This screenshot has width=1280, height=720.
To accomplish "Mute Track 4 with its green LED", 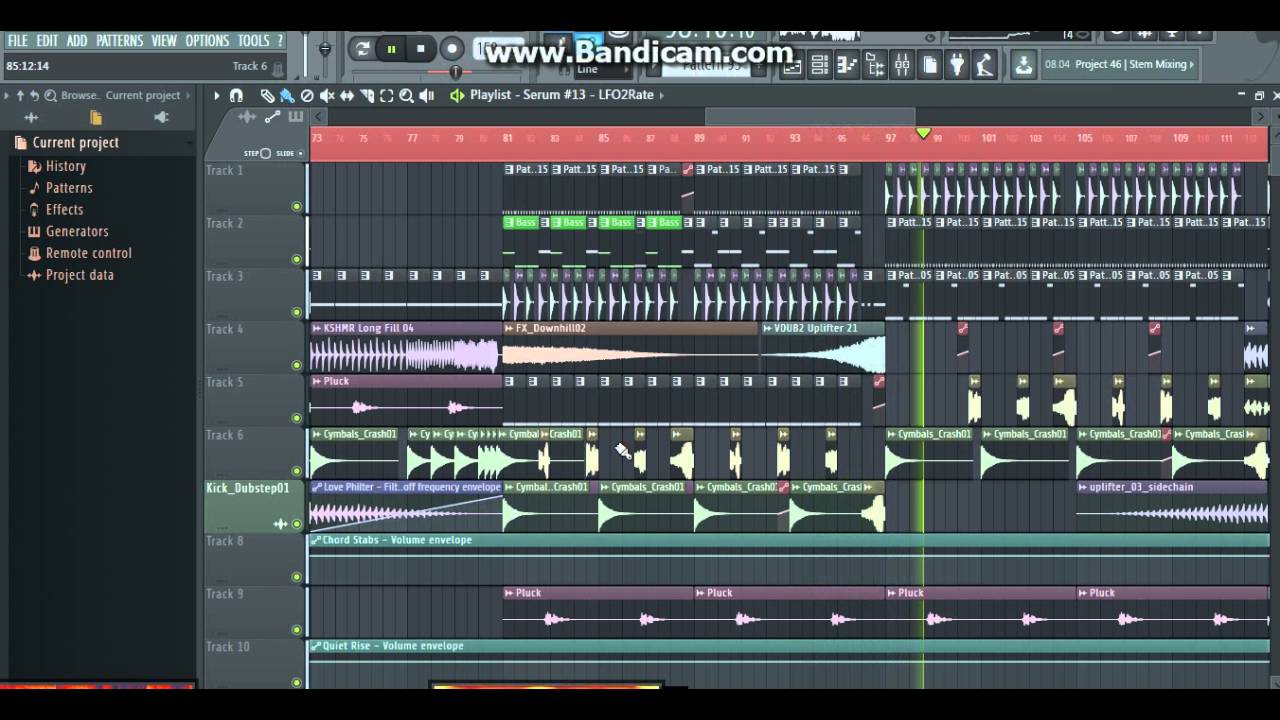I will click(296, 365).
